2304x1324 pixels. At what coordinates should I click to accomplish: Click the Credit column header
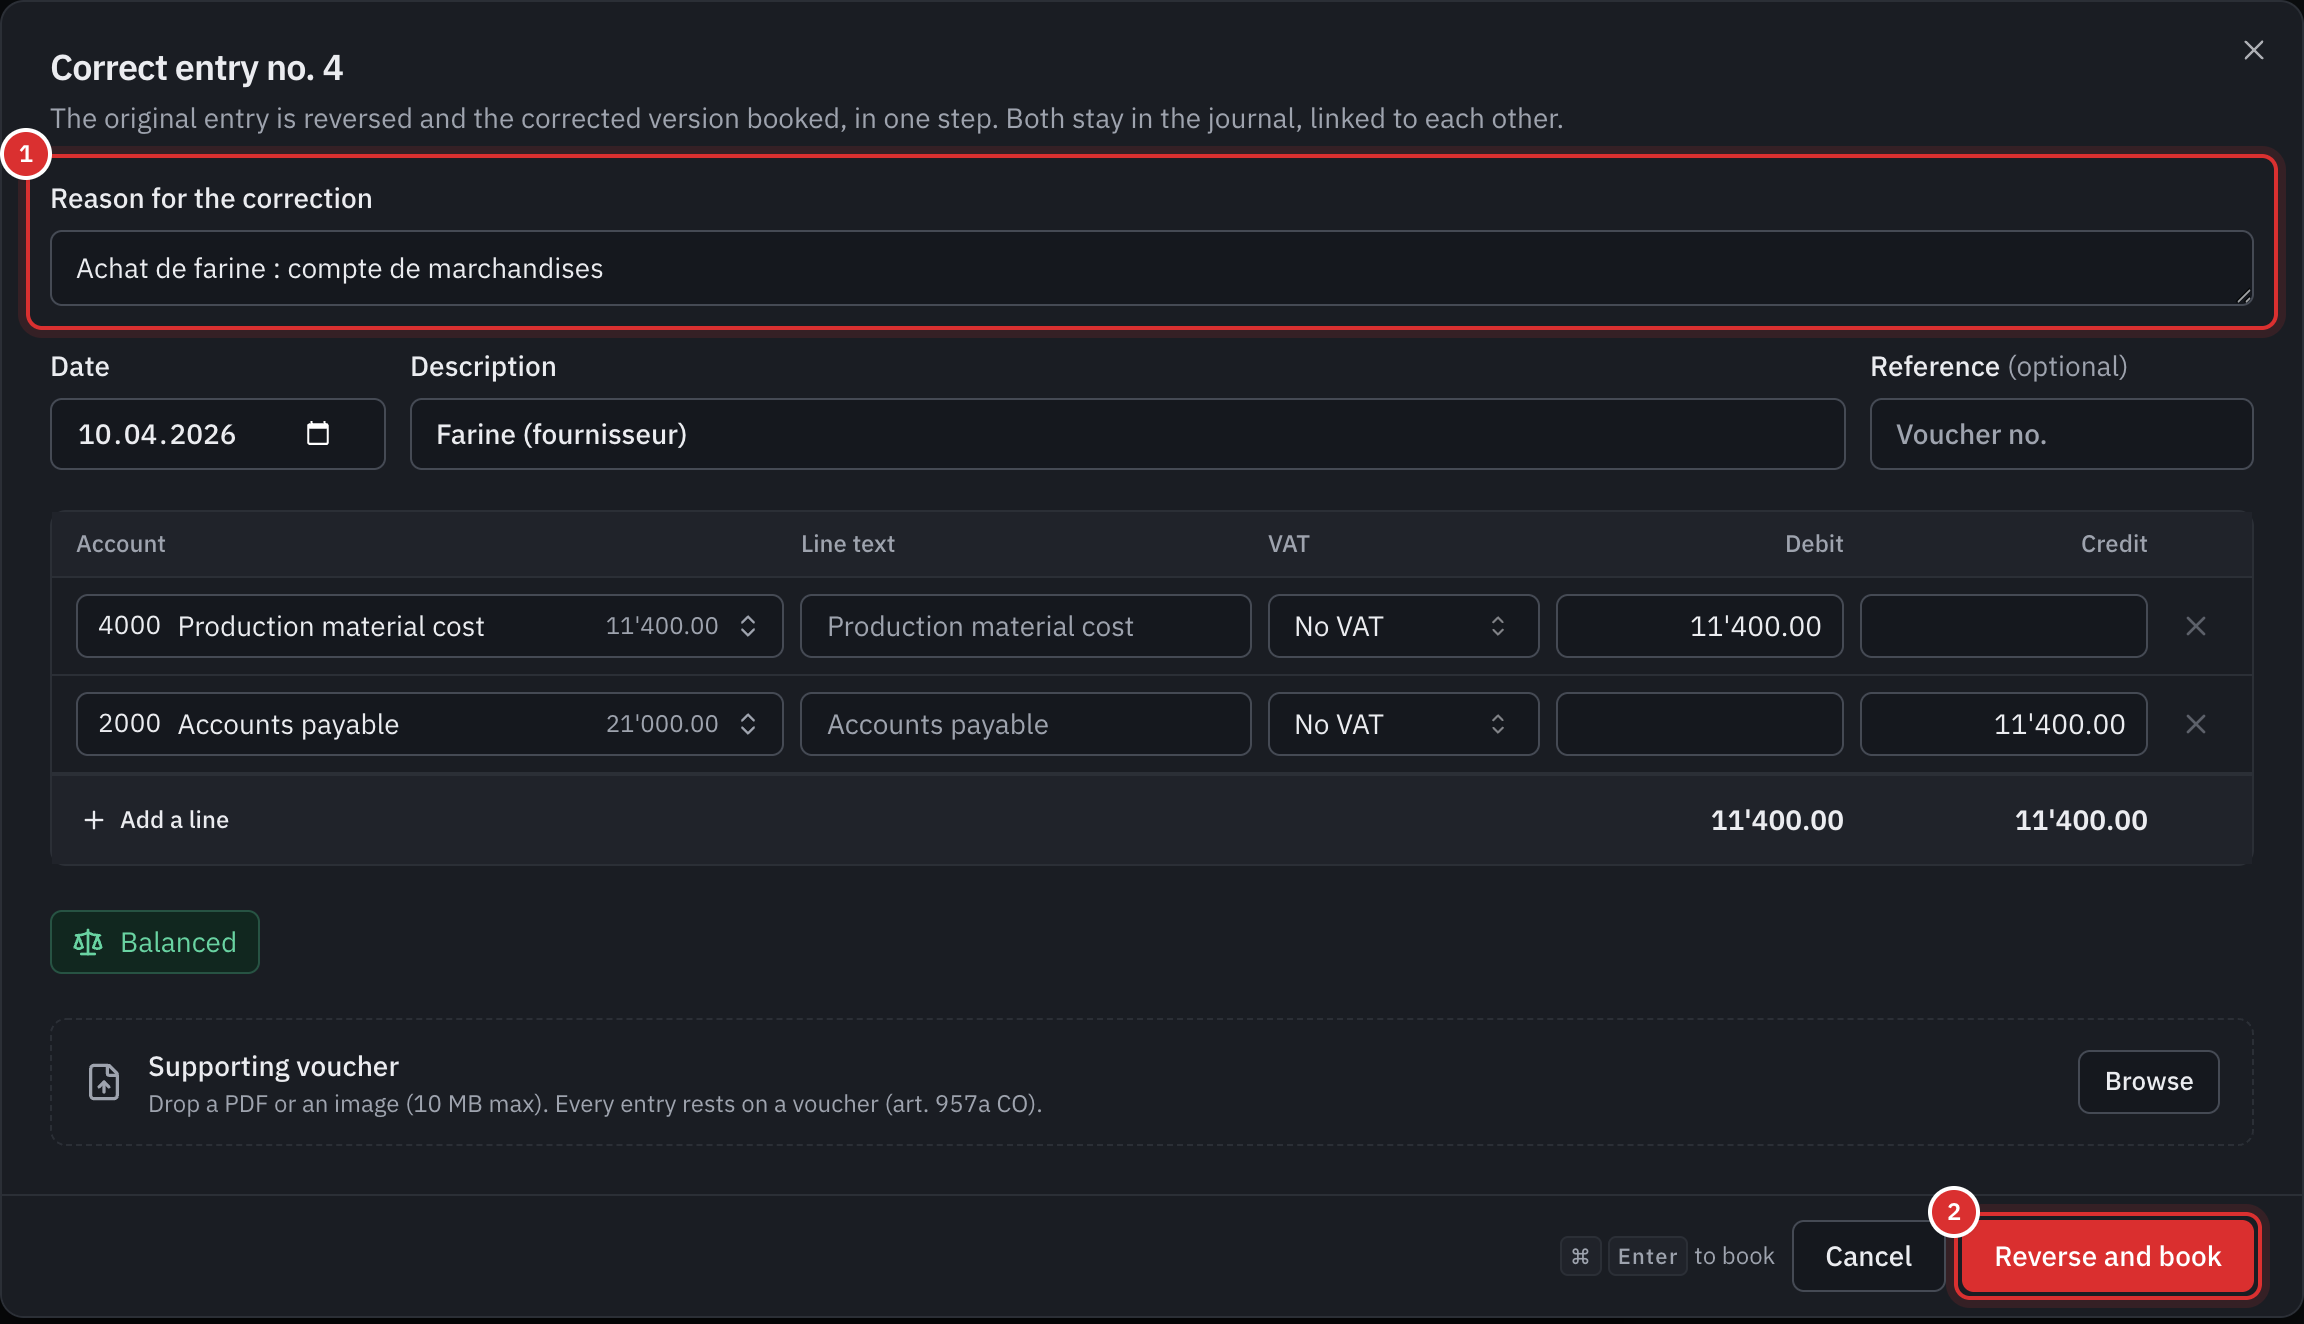(2114, 544)
